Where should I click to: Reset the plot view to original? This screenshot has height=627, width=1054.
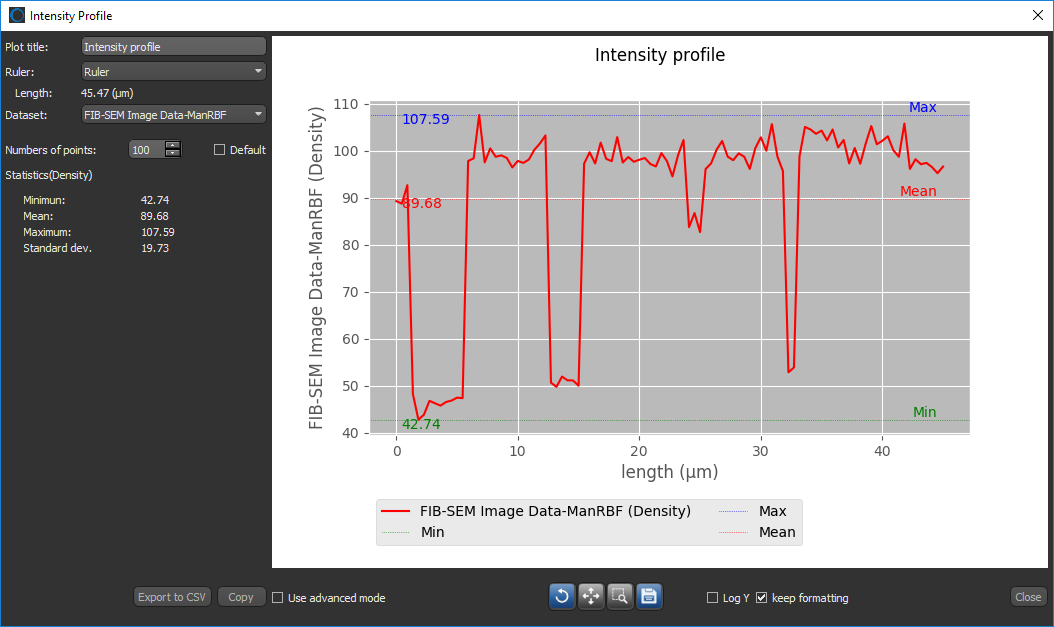[561, 596]
